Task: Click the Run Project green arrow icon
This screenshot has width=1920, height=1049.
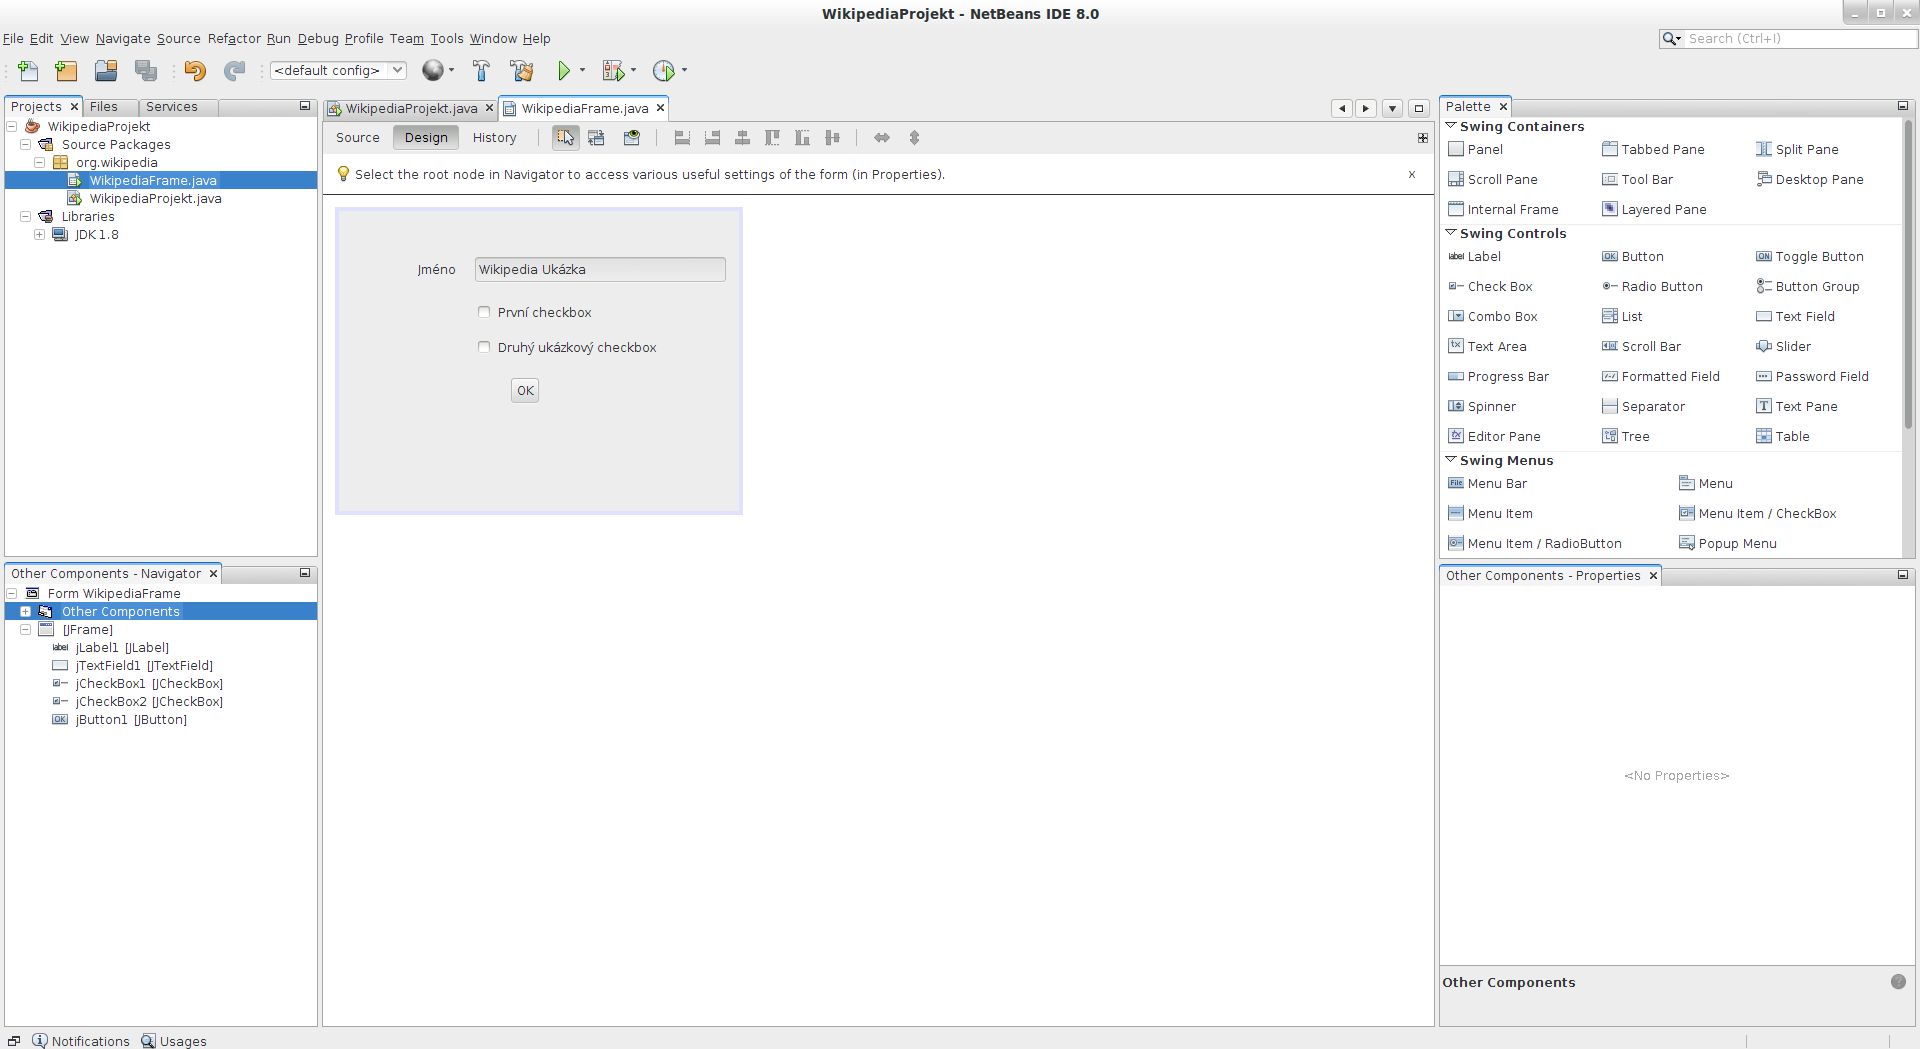Action: pos(564,70)
